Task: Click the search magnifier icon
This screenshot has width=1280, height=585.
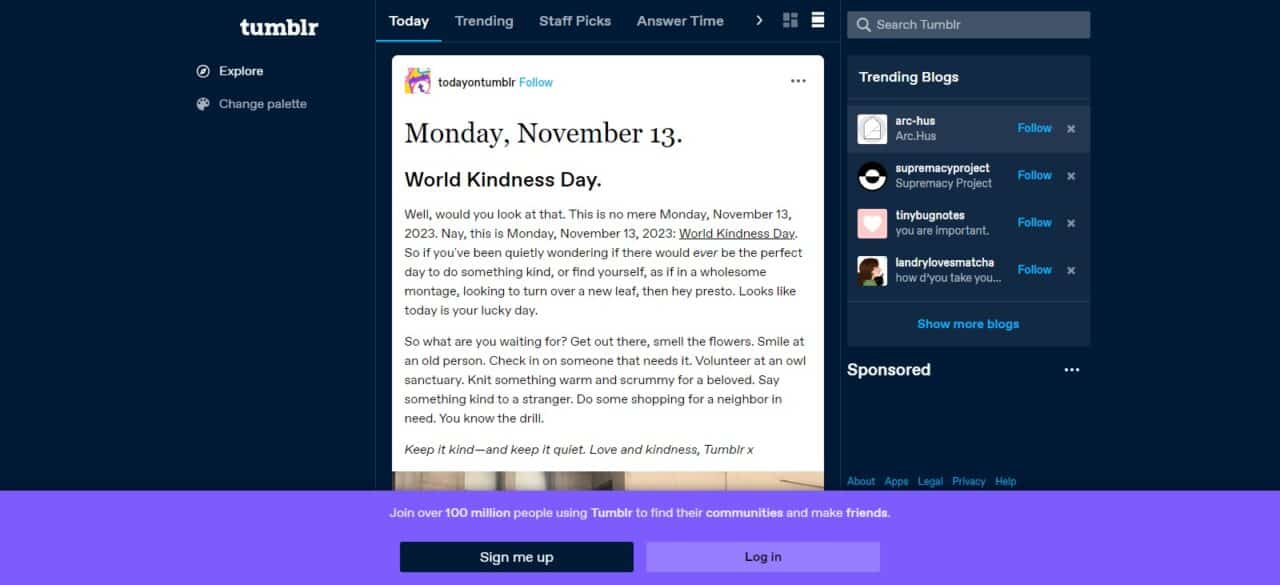Action: point(864,25)
